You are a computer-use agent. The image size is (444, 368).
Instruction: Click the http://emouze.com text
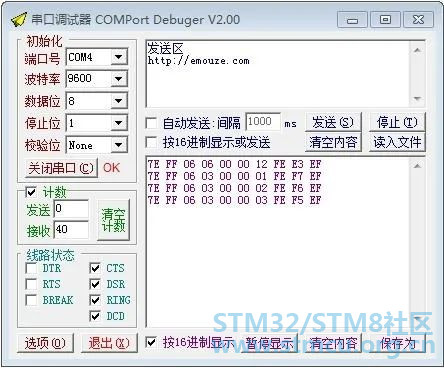point(198,61)
